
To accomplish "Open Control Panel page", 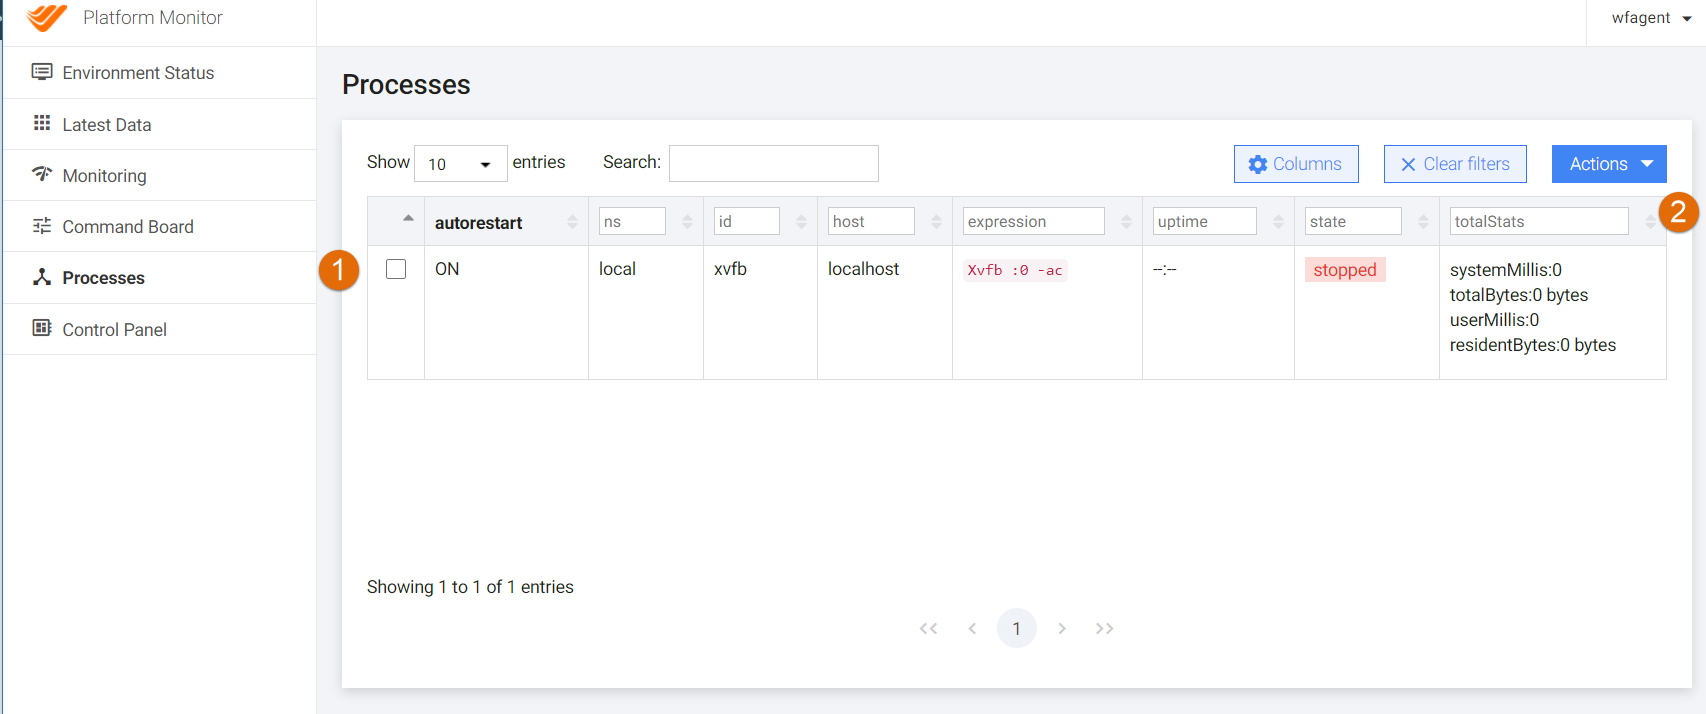I will coord(160,329).
